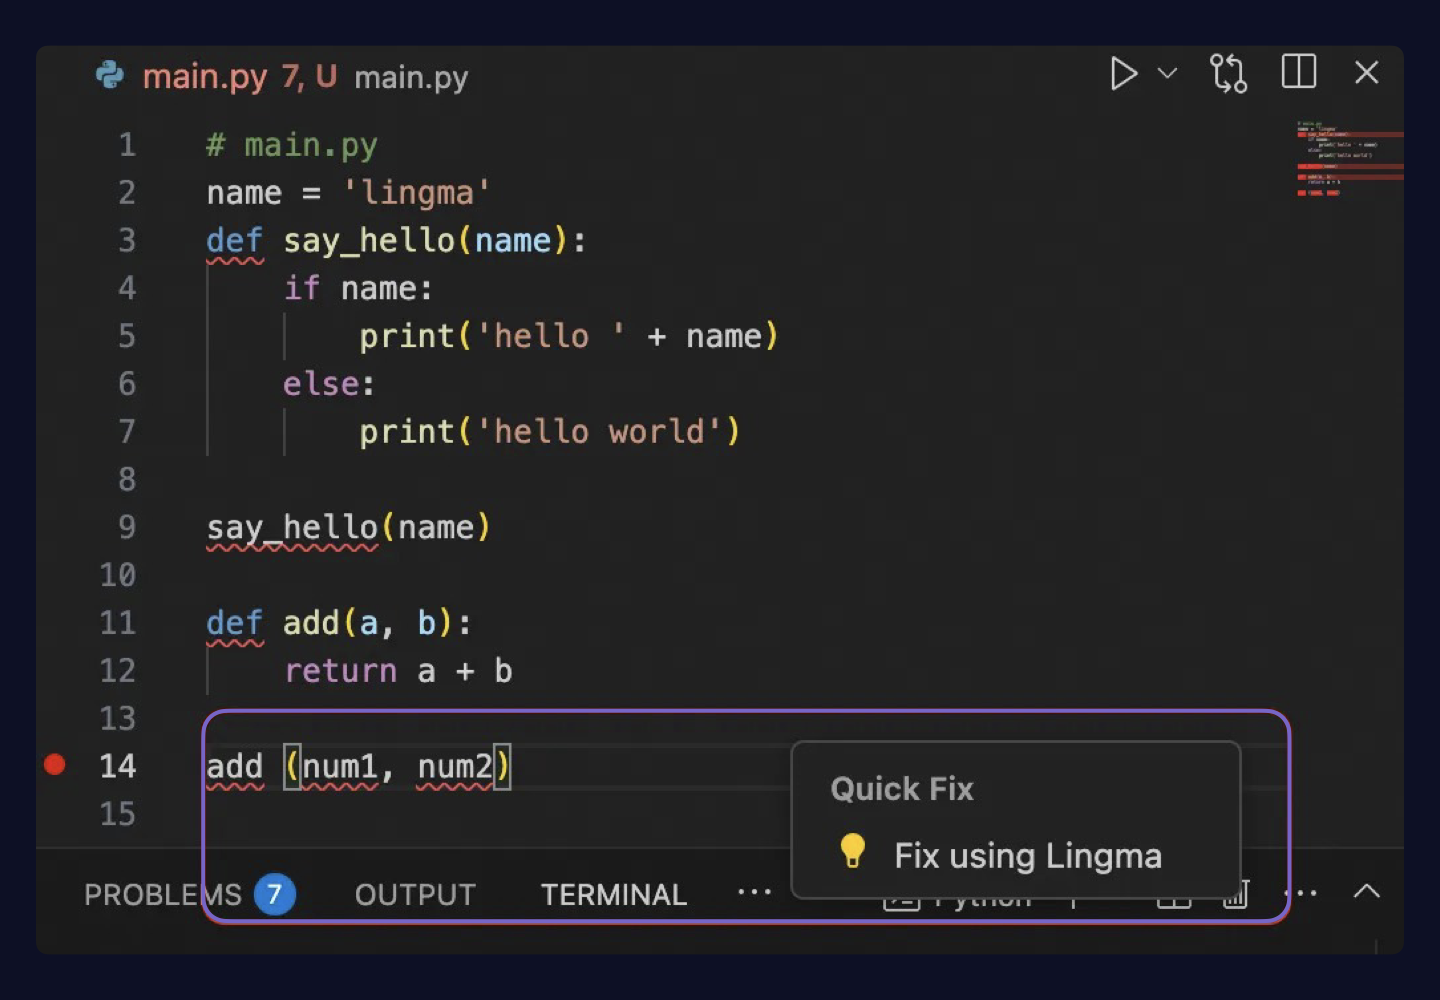Click line number 9 in the gutter
1440x1000 pixels.
(x=127, y=527)
